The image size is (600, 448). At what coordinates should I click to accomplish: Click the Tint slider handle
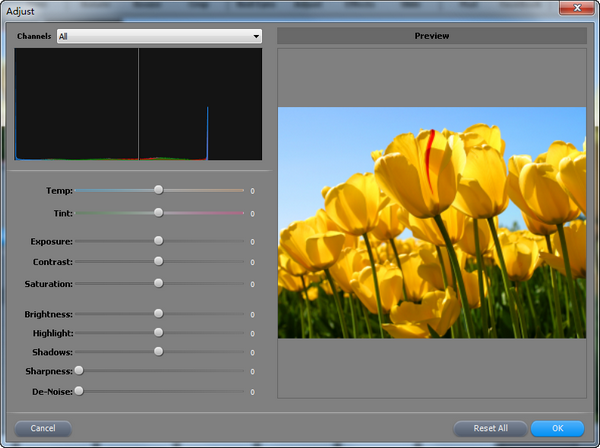point(158,212)
